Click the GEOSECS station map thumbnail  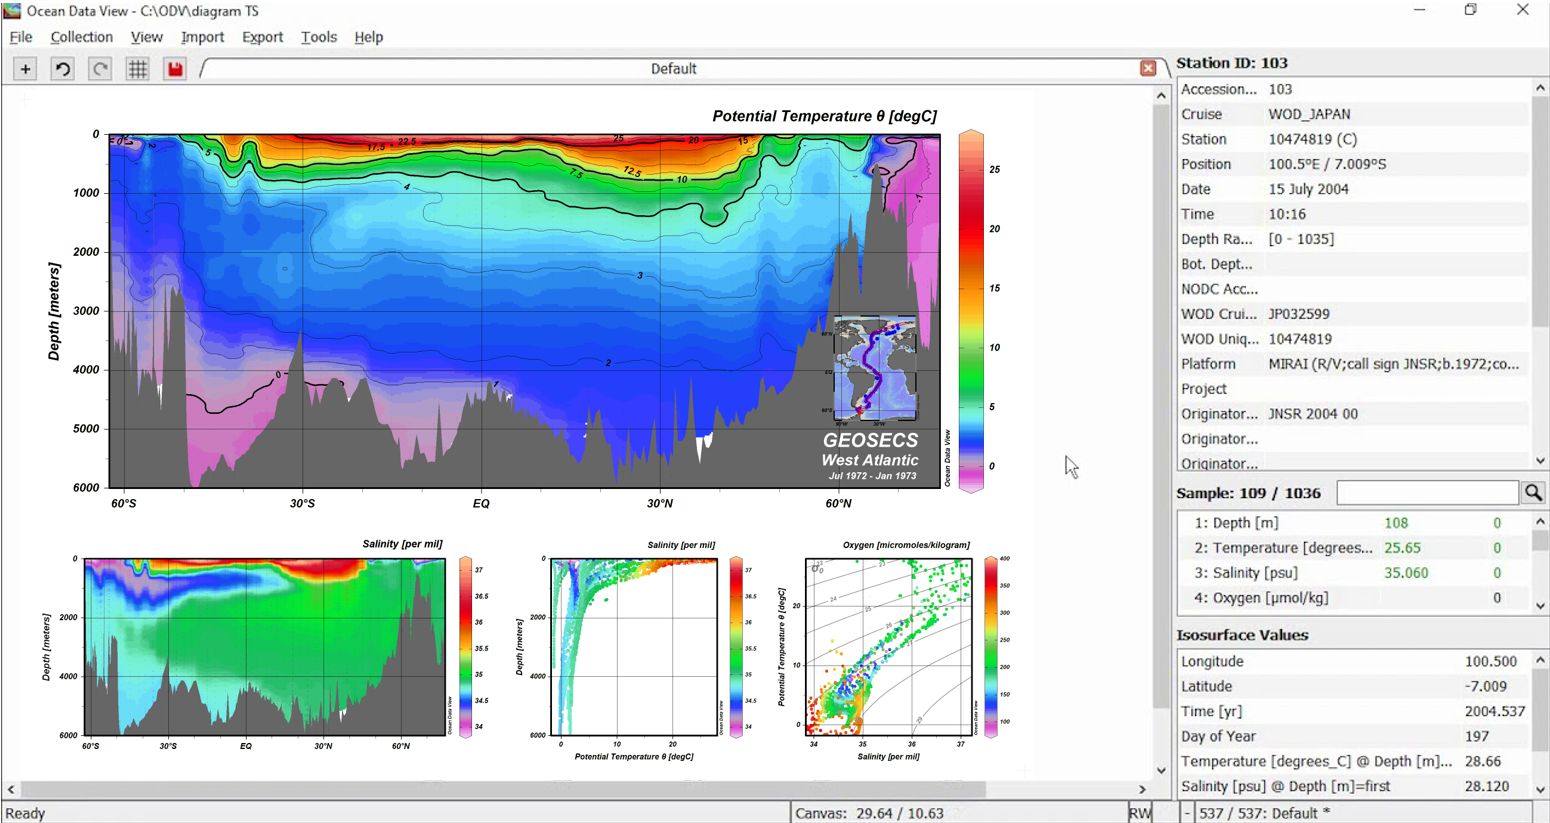[875, 369]
